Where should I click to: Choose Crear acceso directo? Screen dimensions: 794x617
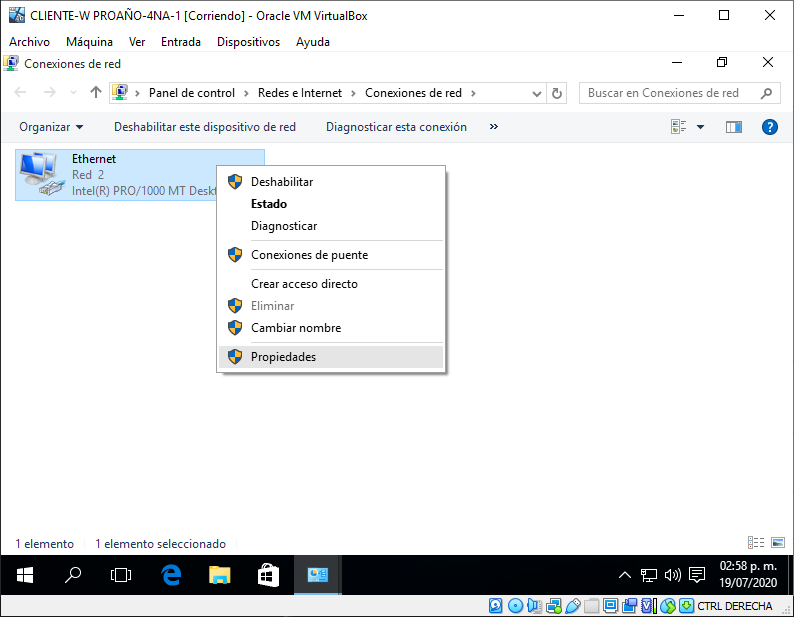[x=331, y=284]
